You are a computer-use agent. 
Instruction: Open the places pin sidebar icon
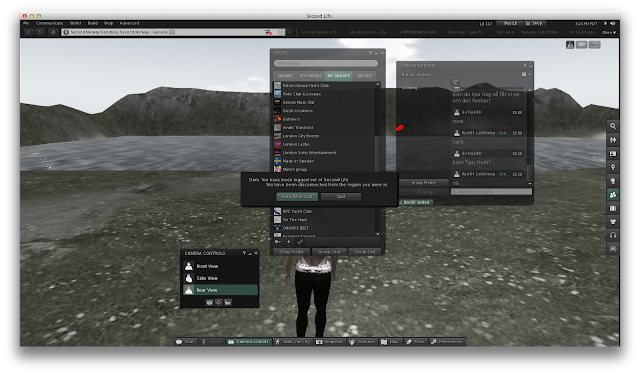[x=613, y=167]
